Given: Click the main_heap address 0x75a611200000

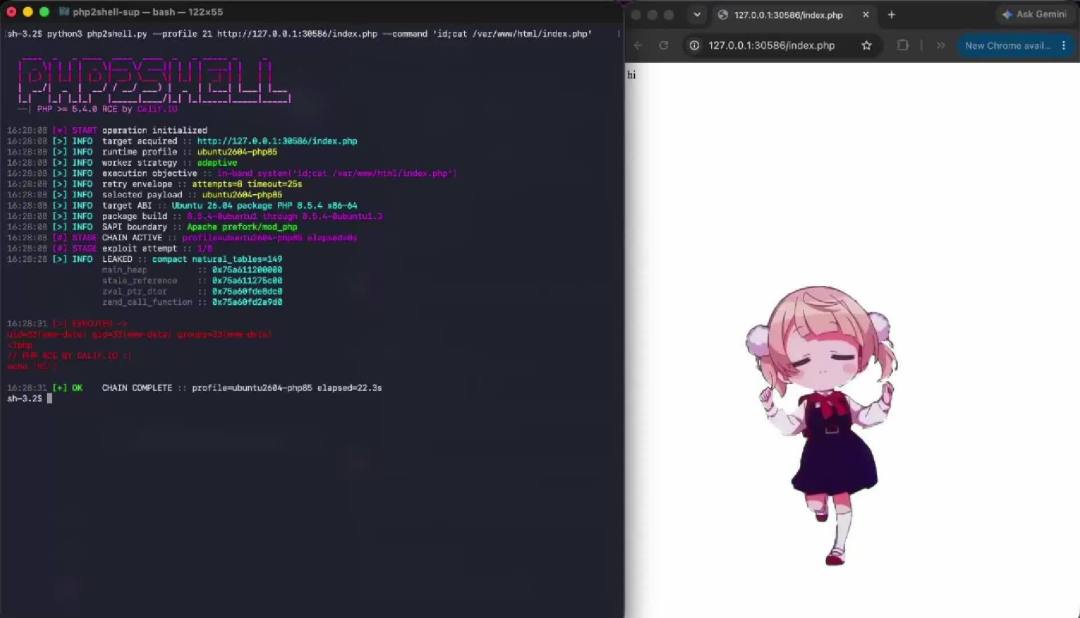Looking at the screenshot, I should point(247,270).
